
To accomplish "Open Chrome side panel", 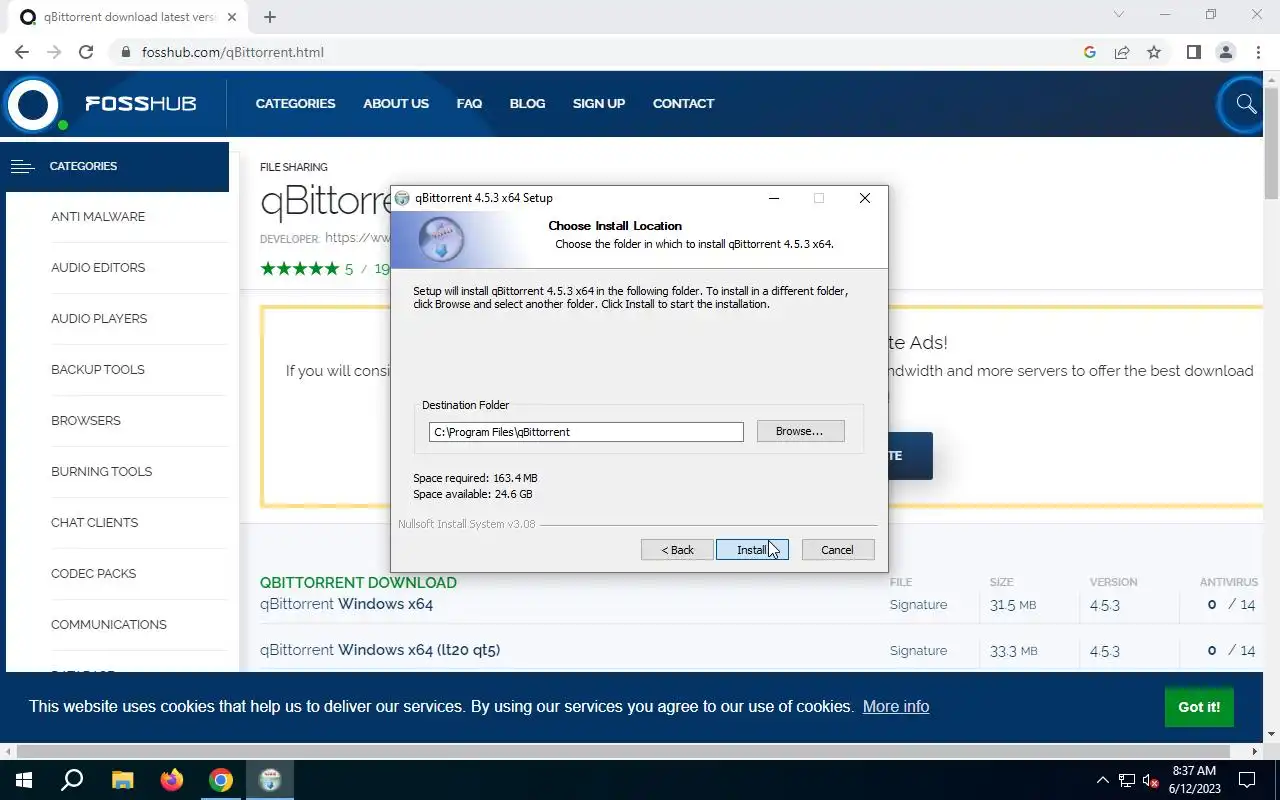I will click(1193, 52).
